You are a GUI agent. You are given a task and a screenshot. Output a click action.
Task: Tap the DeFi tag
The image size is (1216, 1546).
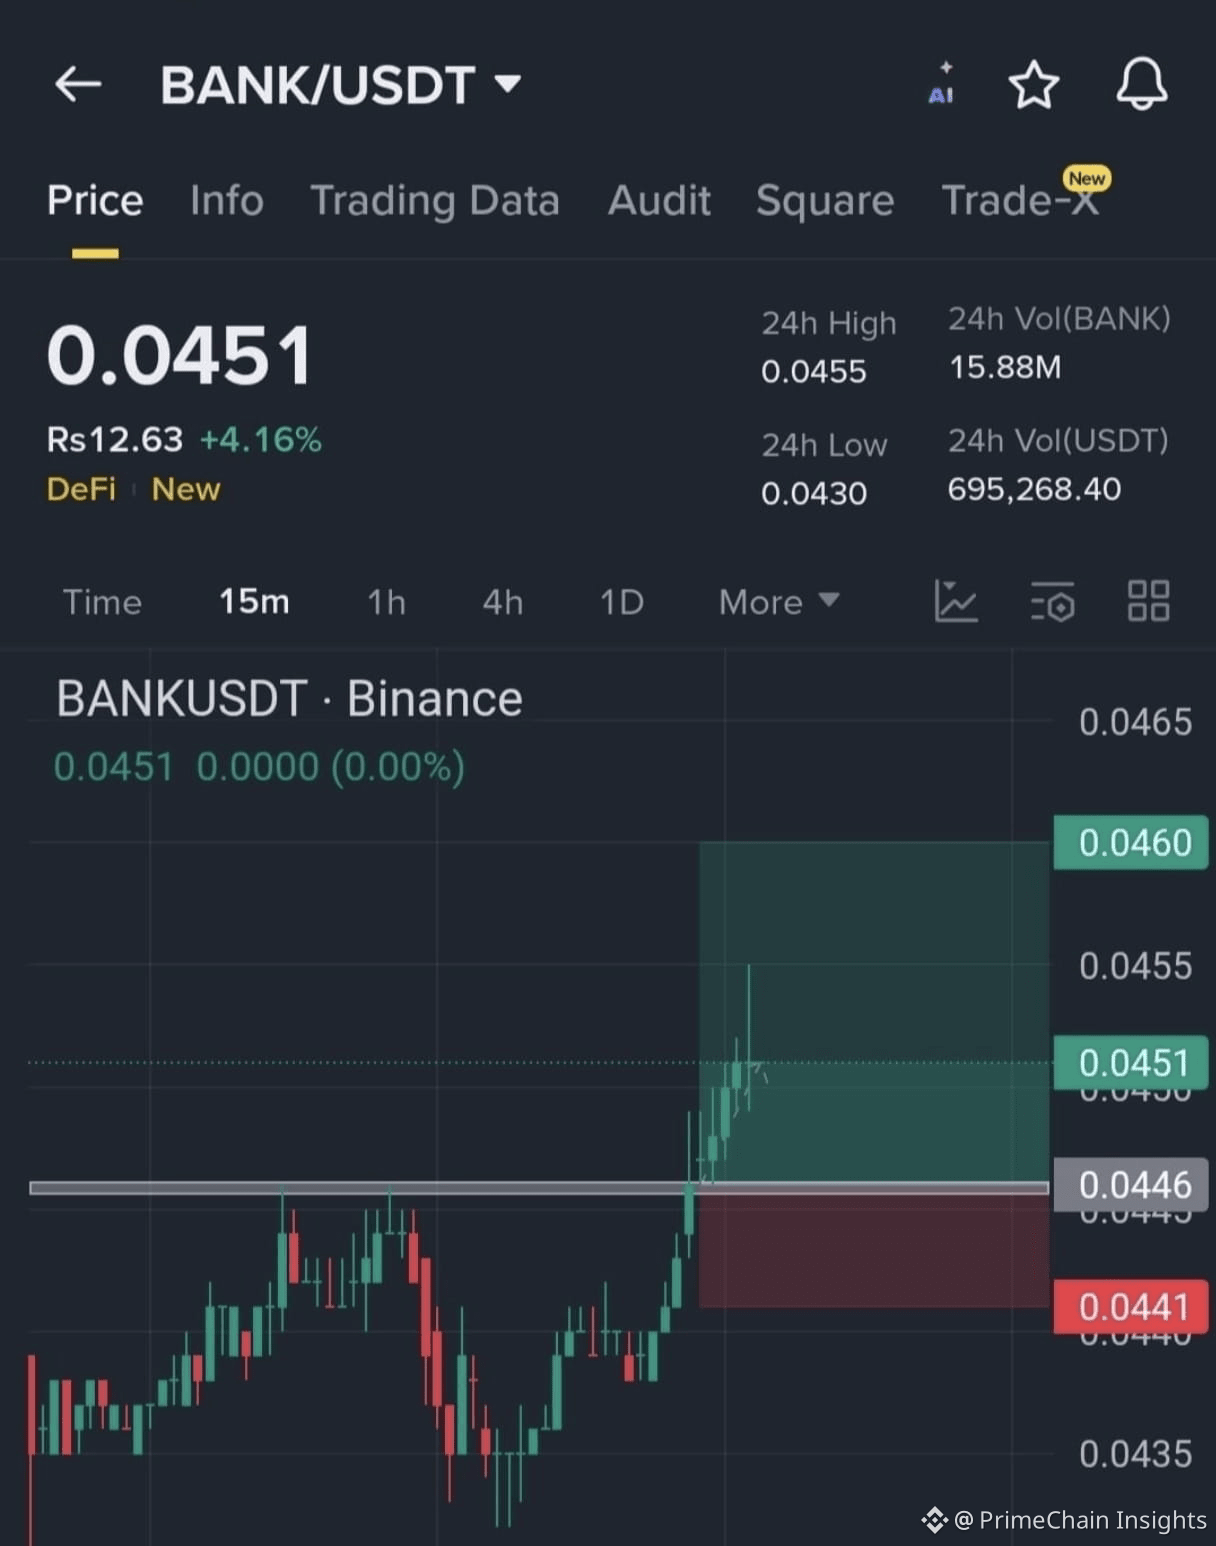point(81,489)
